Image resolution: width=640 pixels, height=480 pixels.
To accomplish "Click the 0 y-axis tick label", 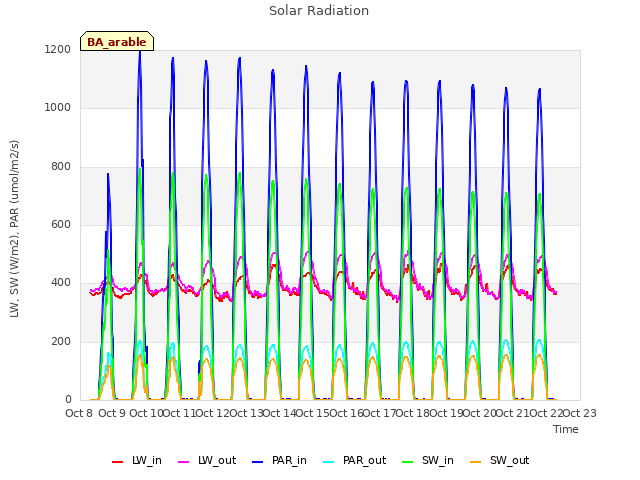I will point(68,400).
